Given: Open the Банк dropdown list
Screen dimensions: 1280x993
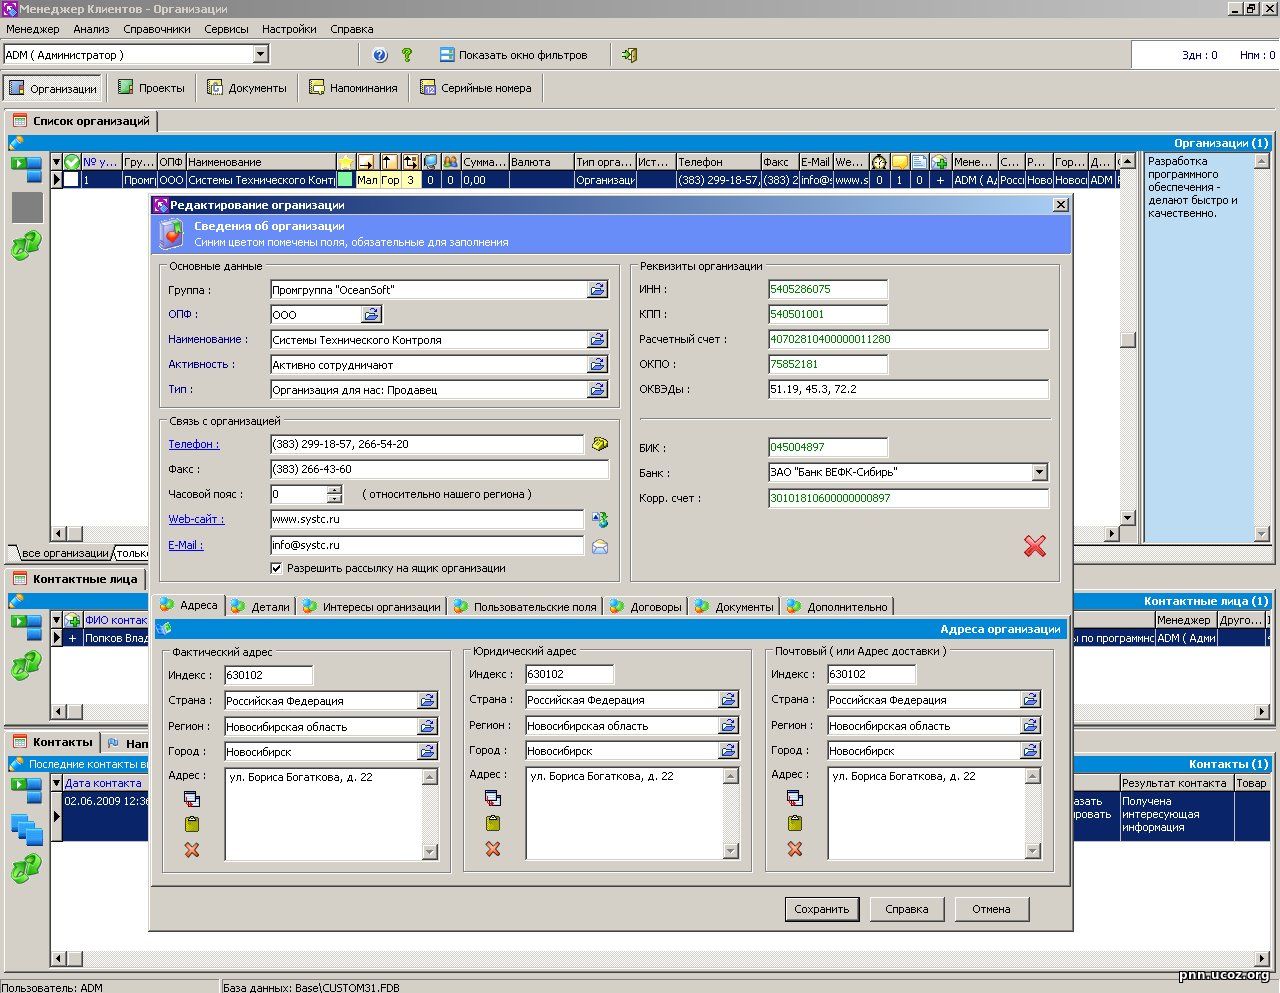Looking at the screenshot, I should (x=1040, y=472).
